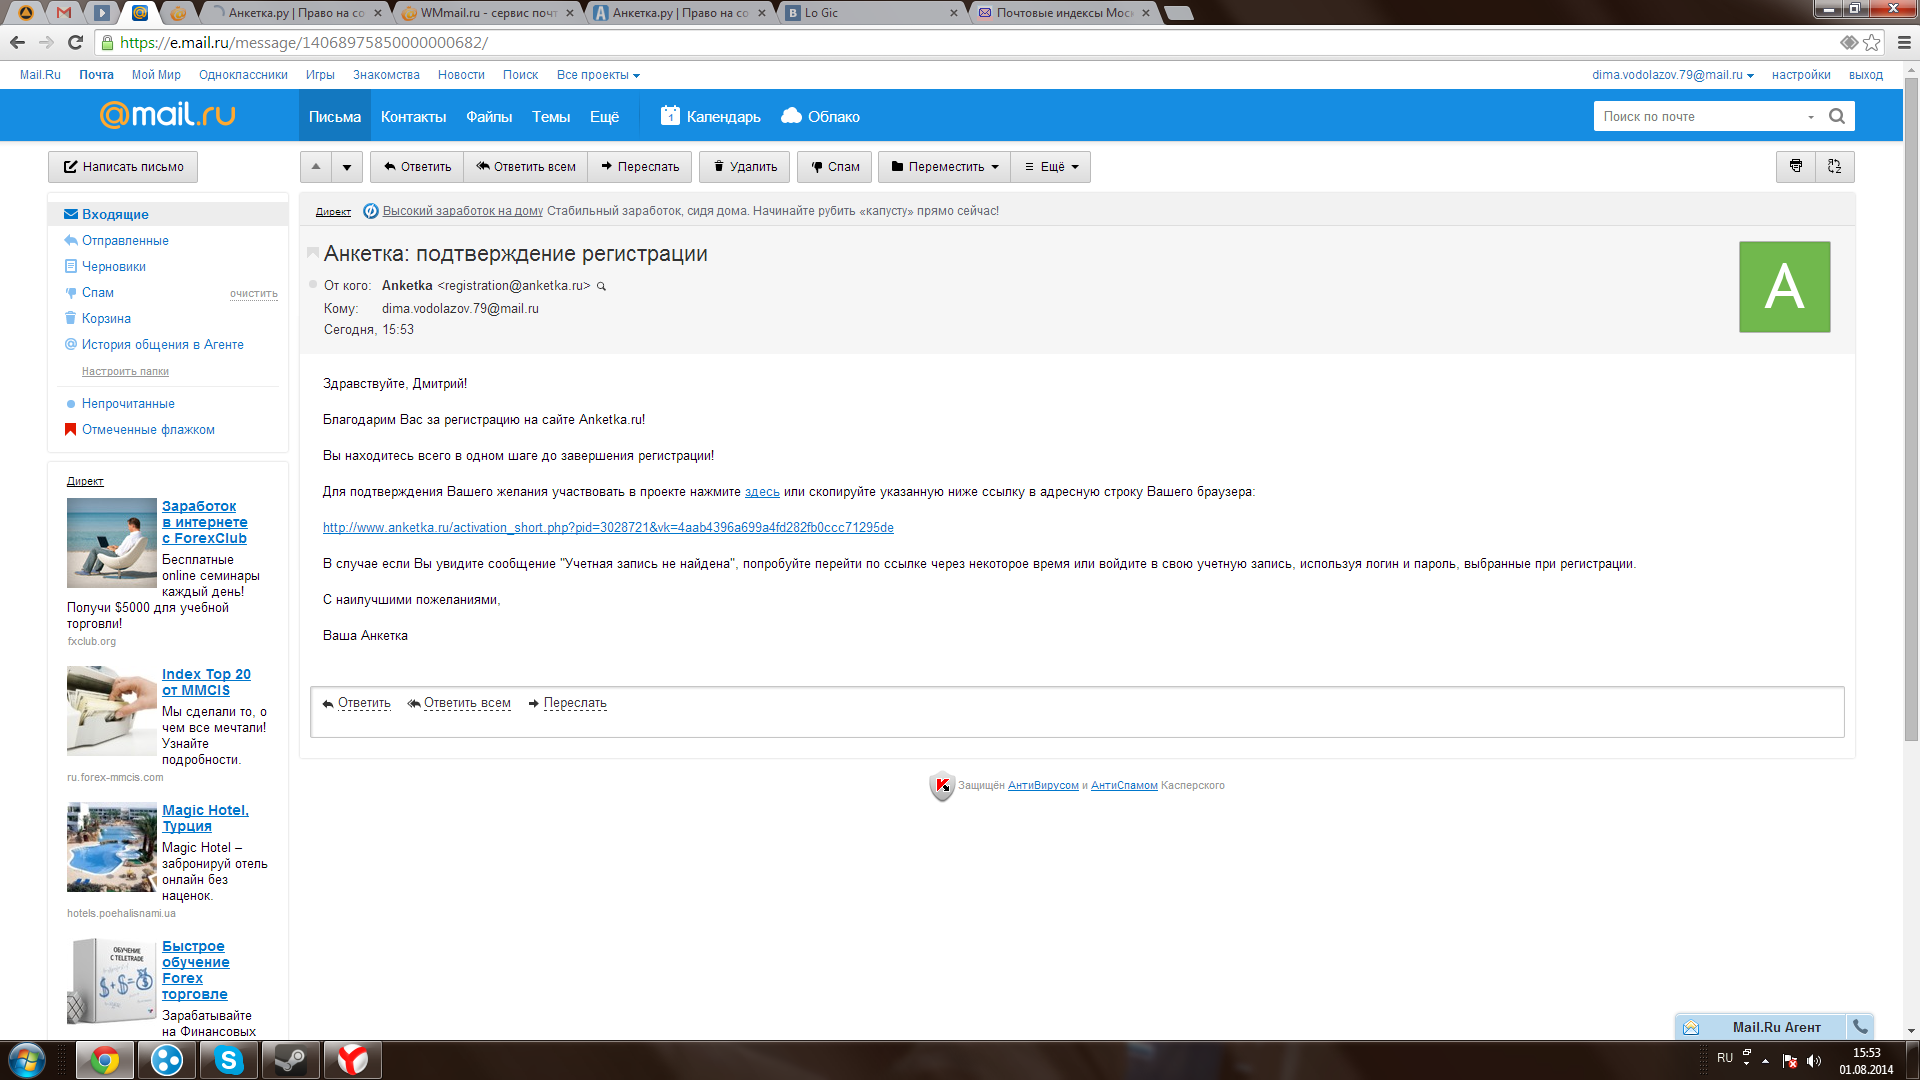Go to next message arrow down
This screenshot has height=1080, width=1920.
click(x=347, y=166)
